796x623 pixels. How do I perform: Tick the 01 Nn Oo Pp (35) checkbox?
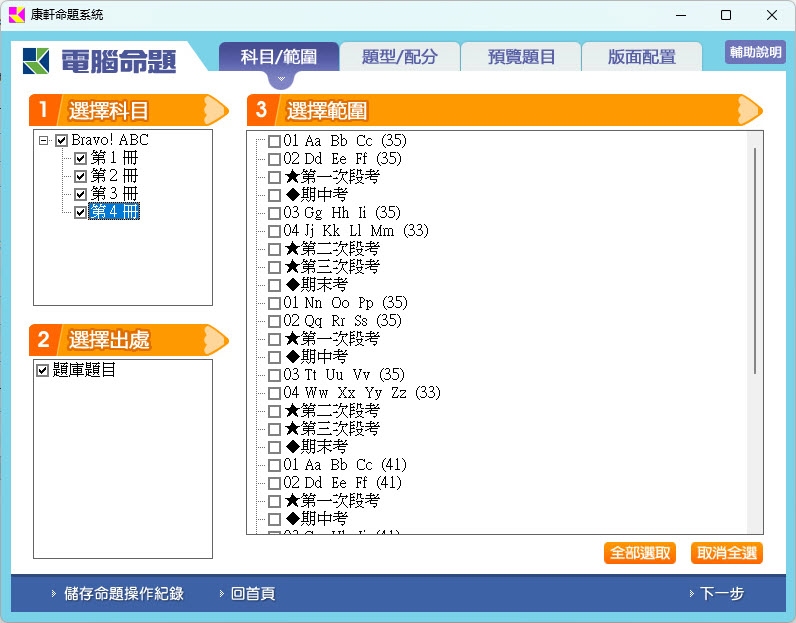[x=274, y=303]
